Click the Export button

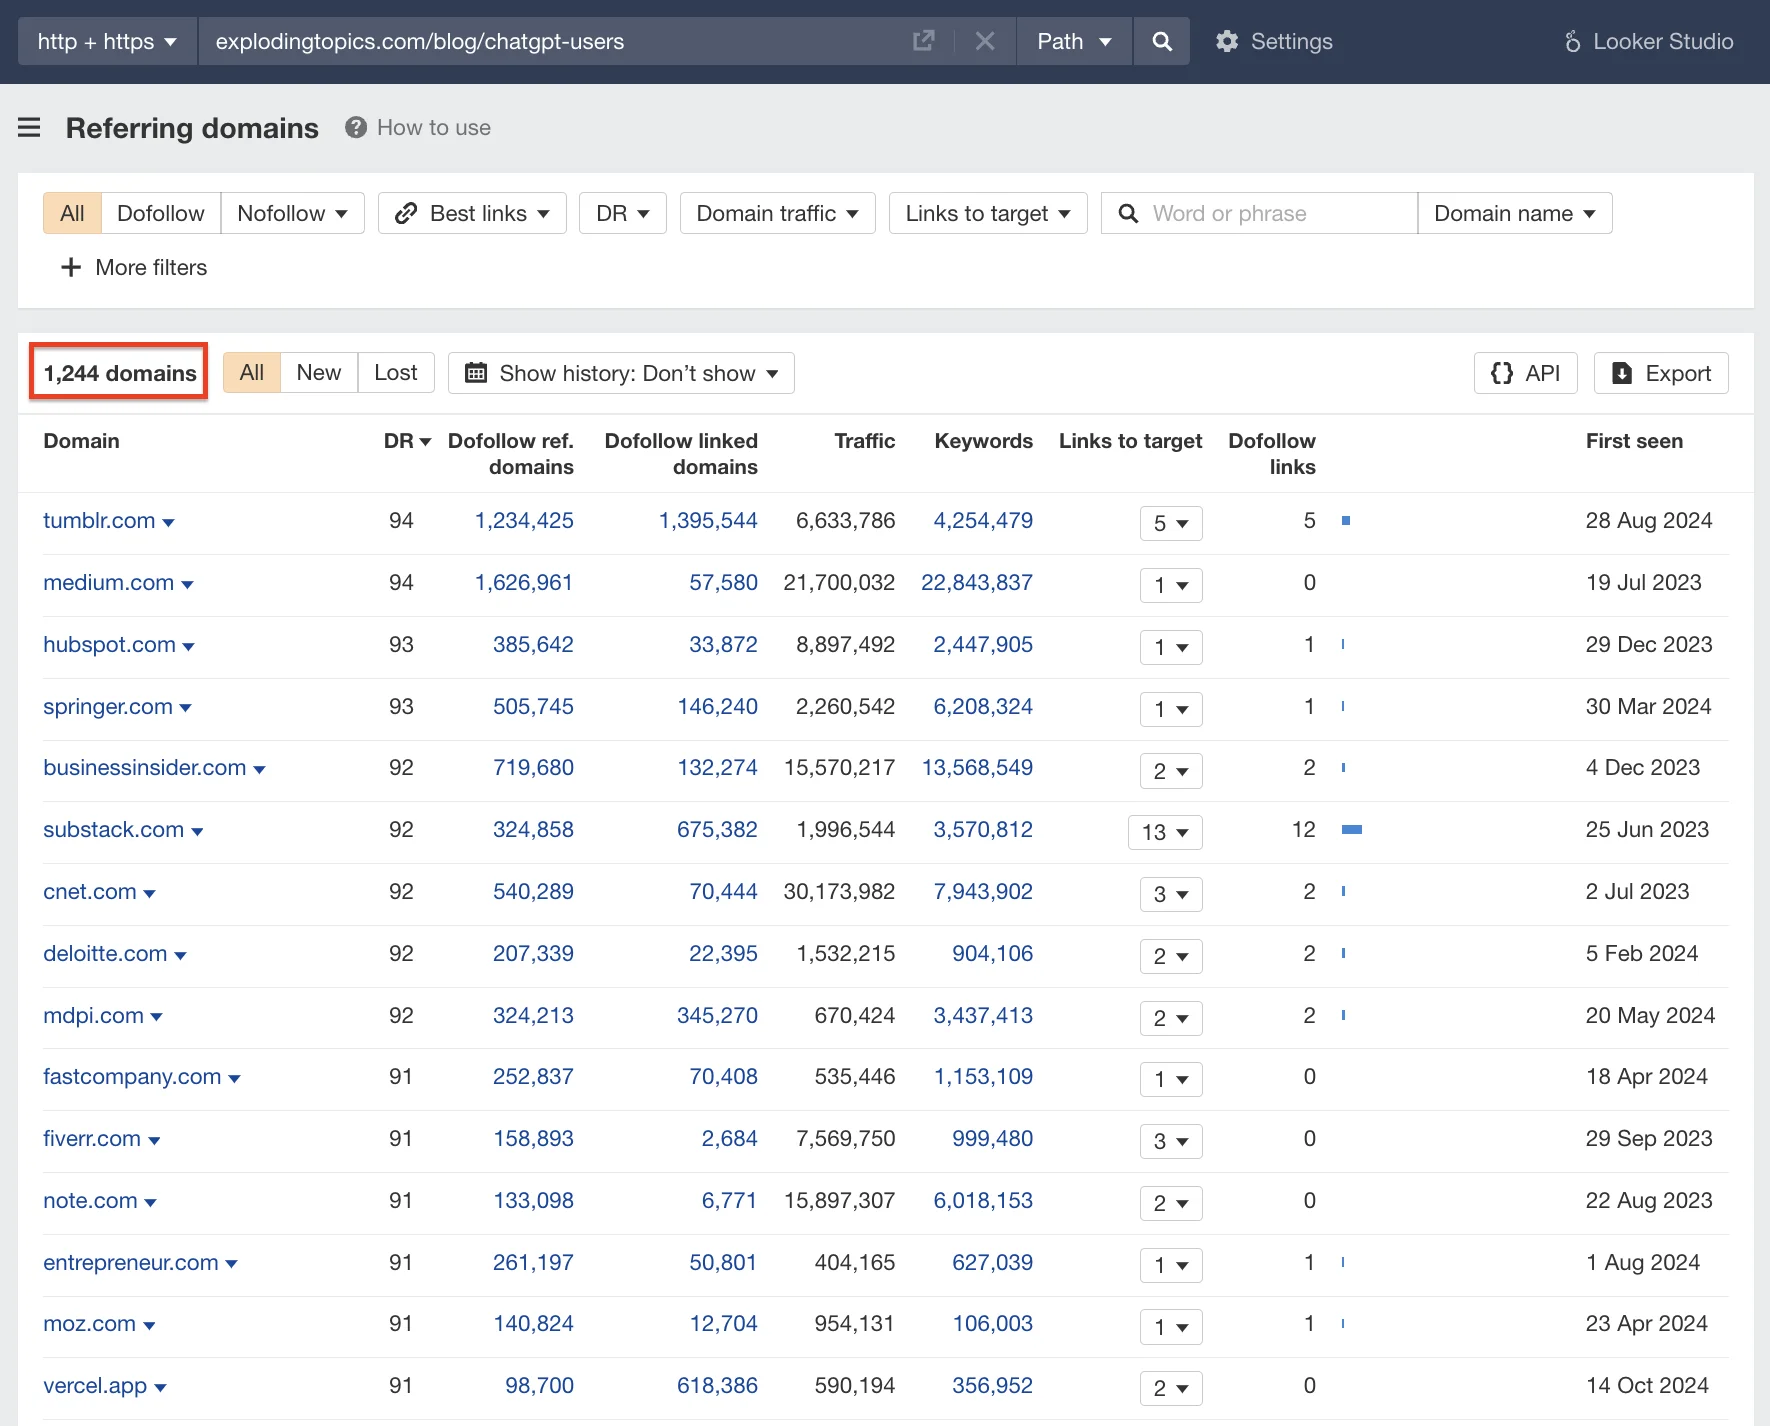coord(1660,373)
